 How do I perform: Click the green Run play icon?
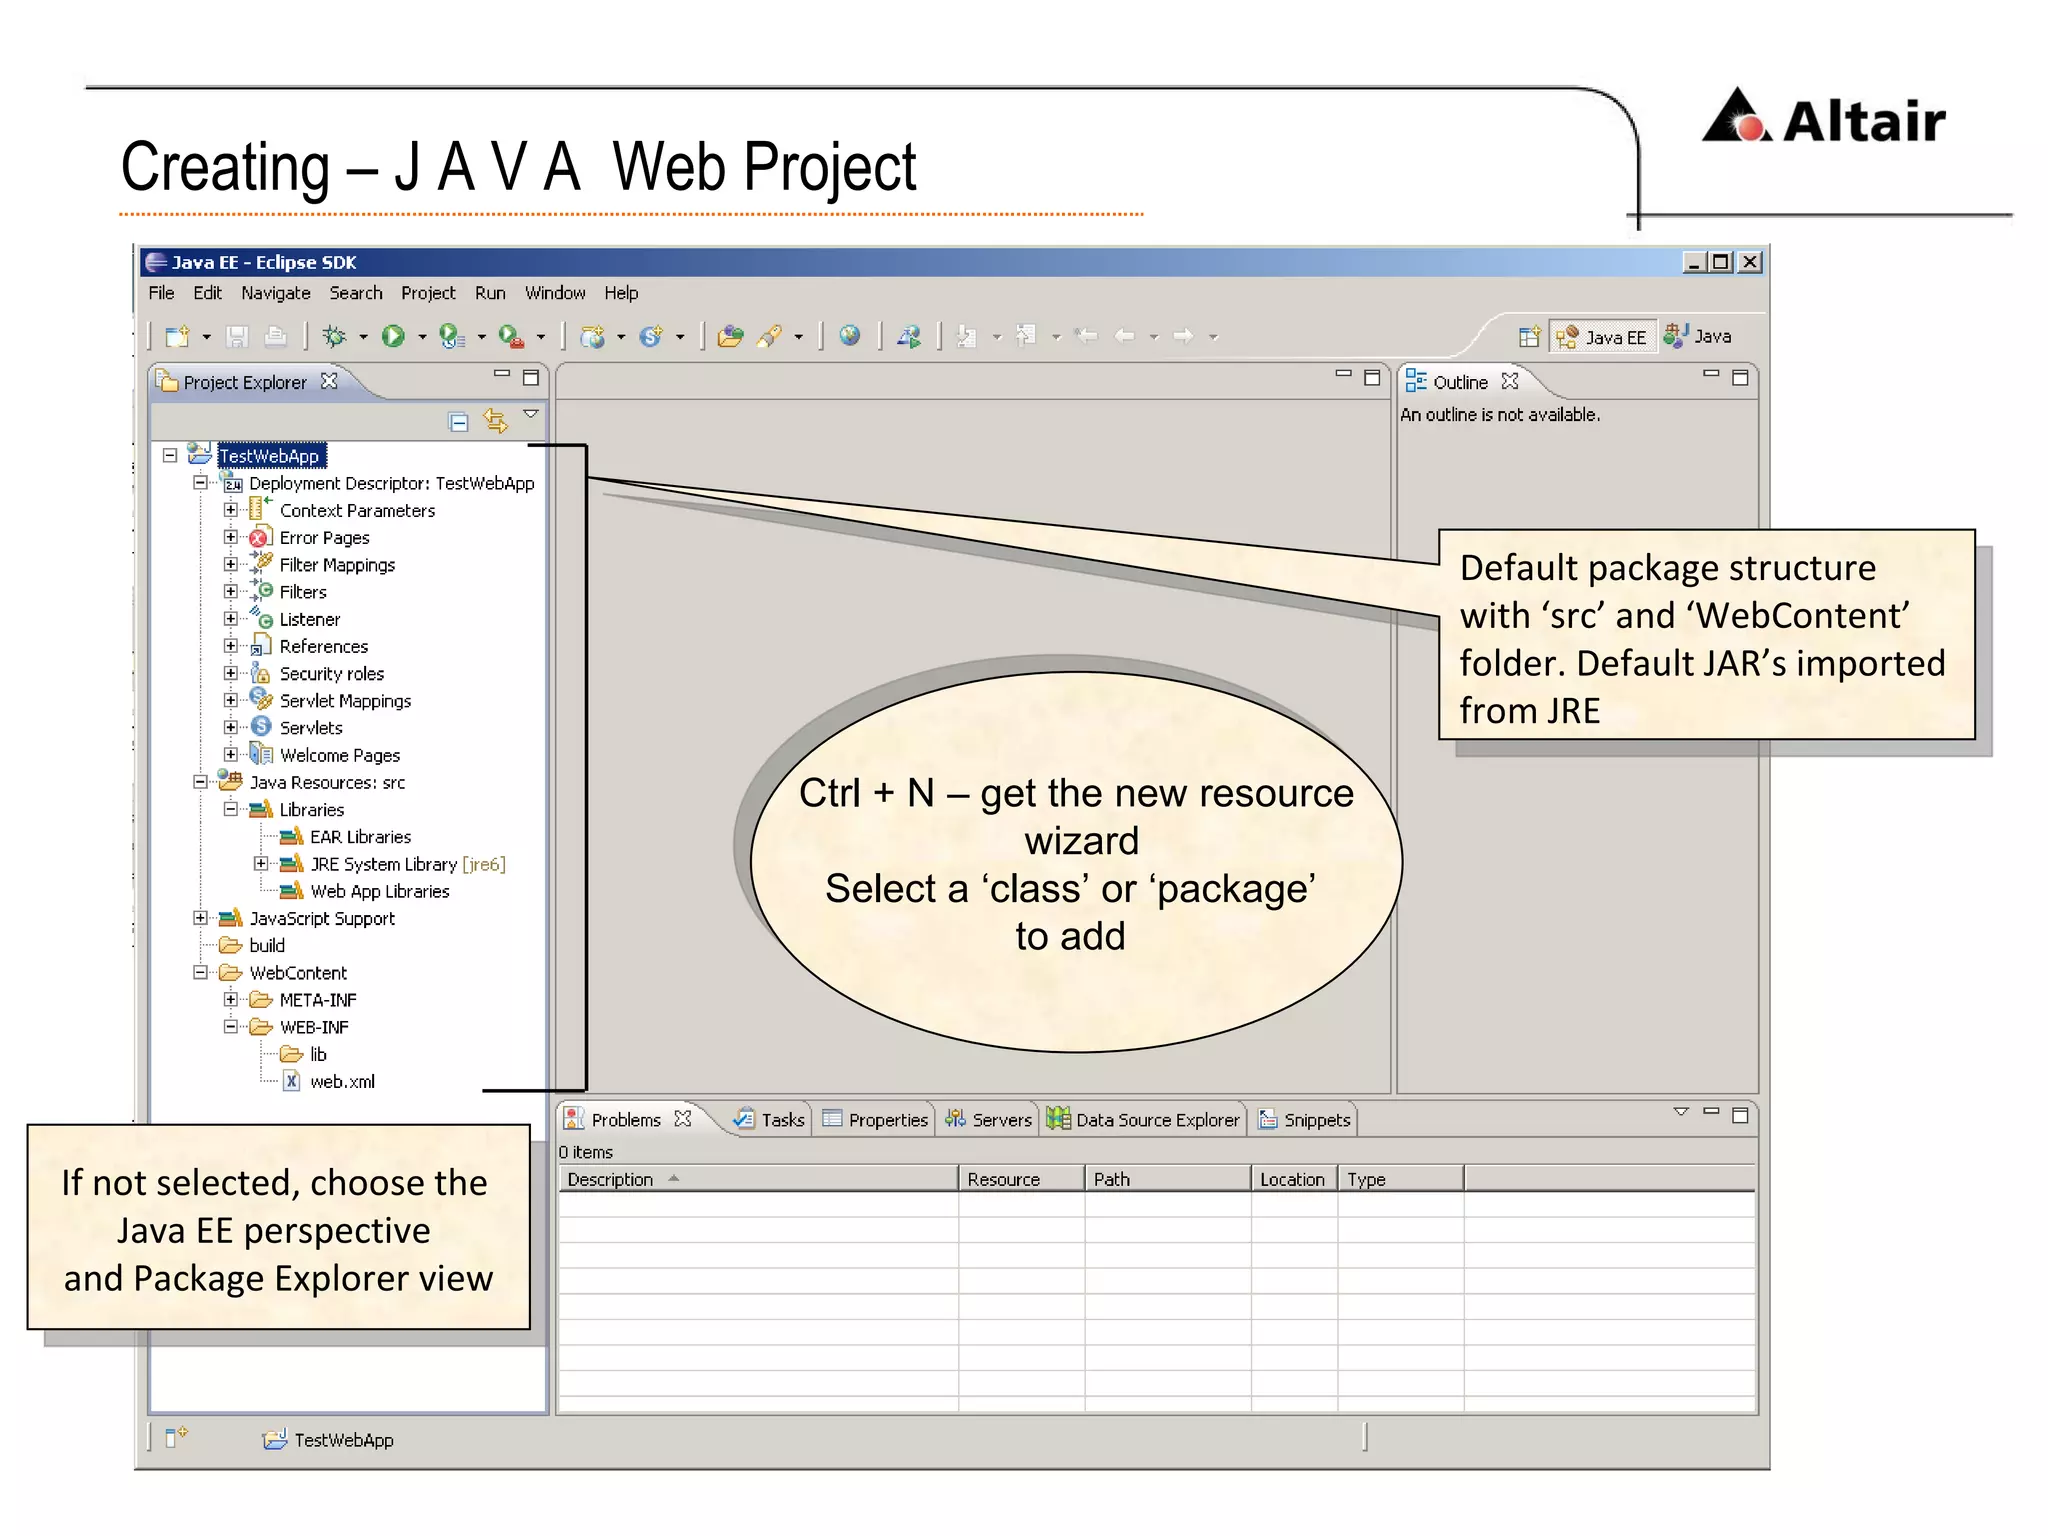tap(394, 337)
